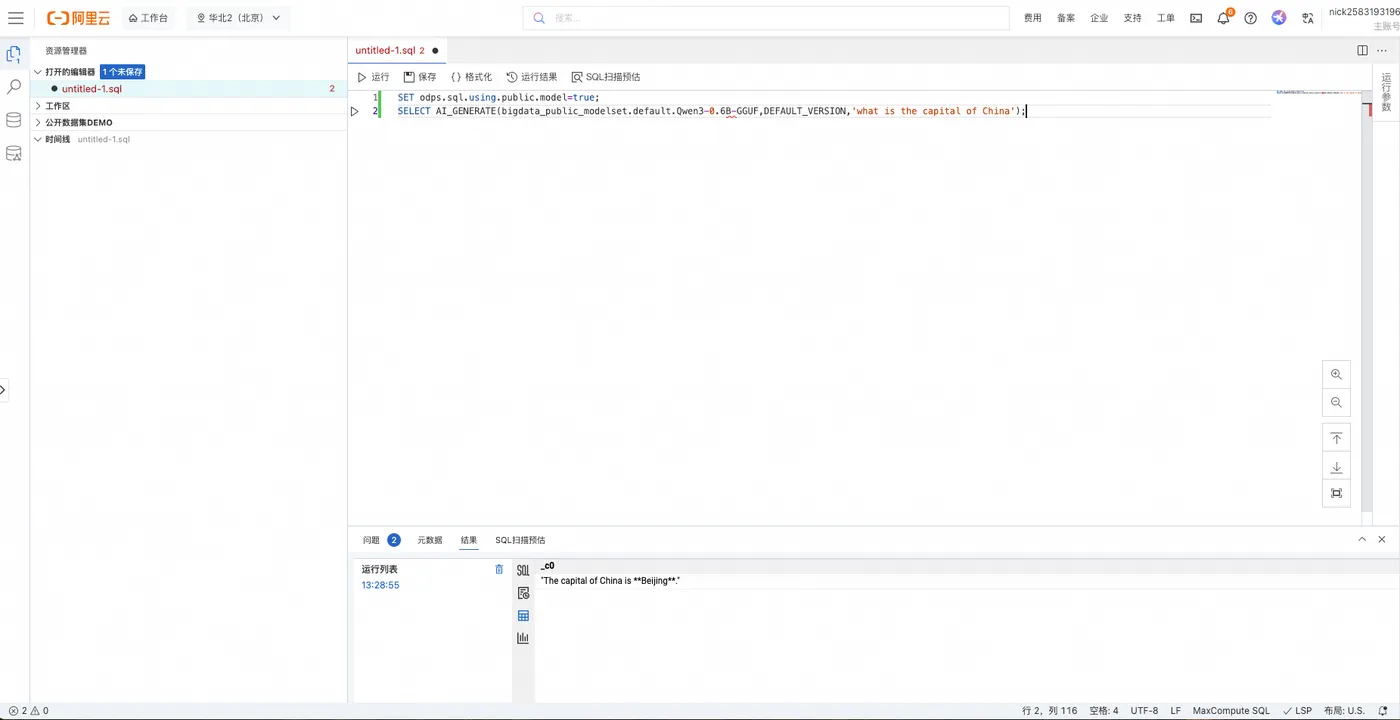
Task: Change the LF line ending setting
Action: click(x=1176, y=711)
